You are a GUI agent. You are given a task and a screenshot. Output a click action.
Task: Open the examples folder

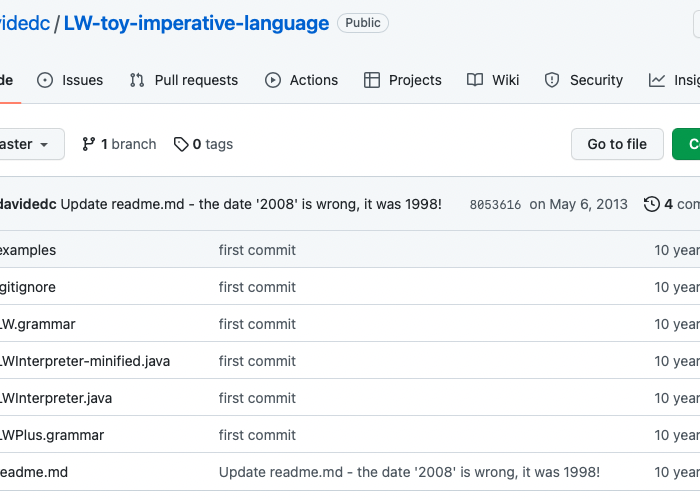coord(28,250)
